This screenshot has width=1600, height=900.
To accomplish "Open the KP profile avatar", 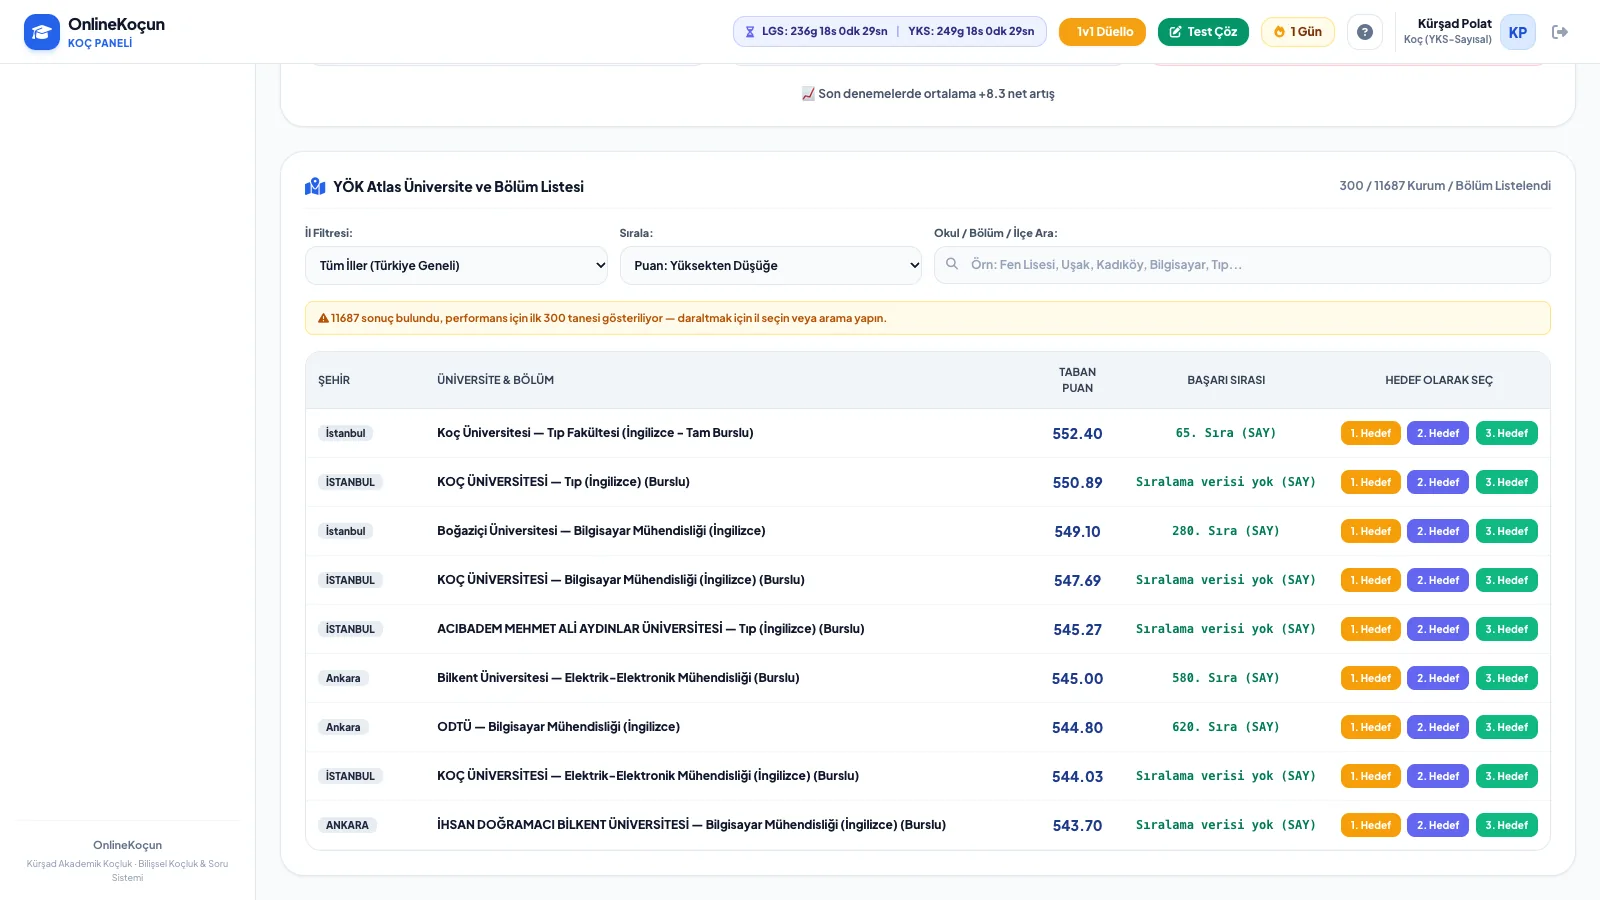I will (1518, 32).
